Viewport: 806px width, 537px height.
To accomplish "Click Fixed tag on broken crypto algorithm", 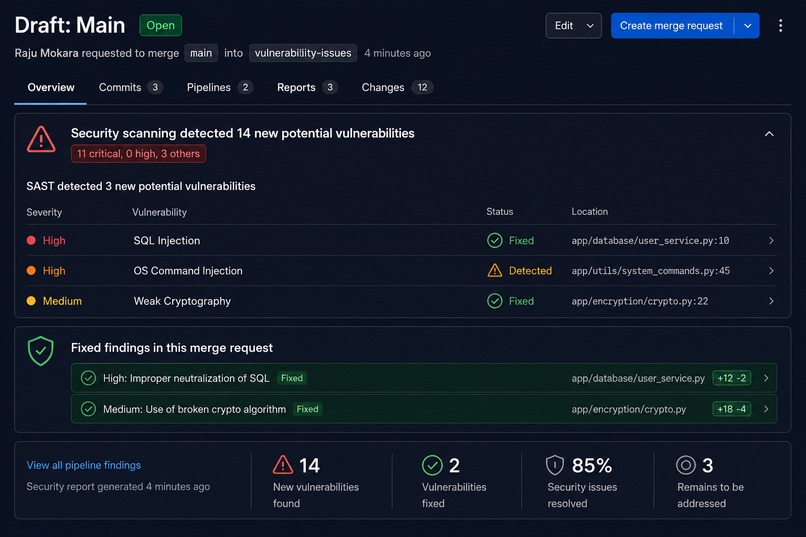I will point(307,409).
